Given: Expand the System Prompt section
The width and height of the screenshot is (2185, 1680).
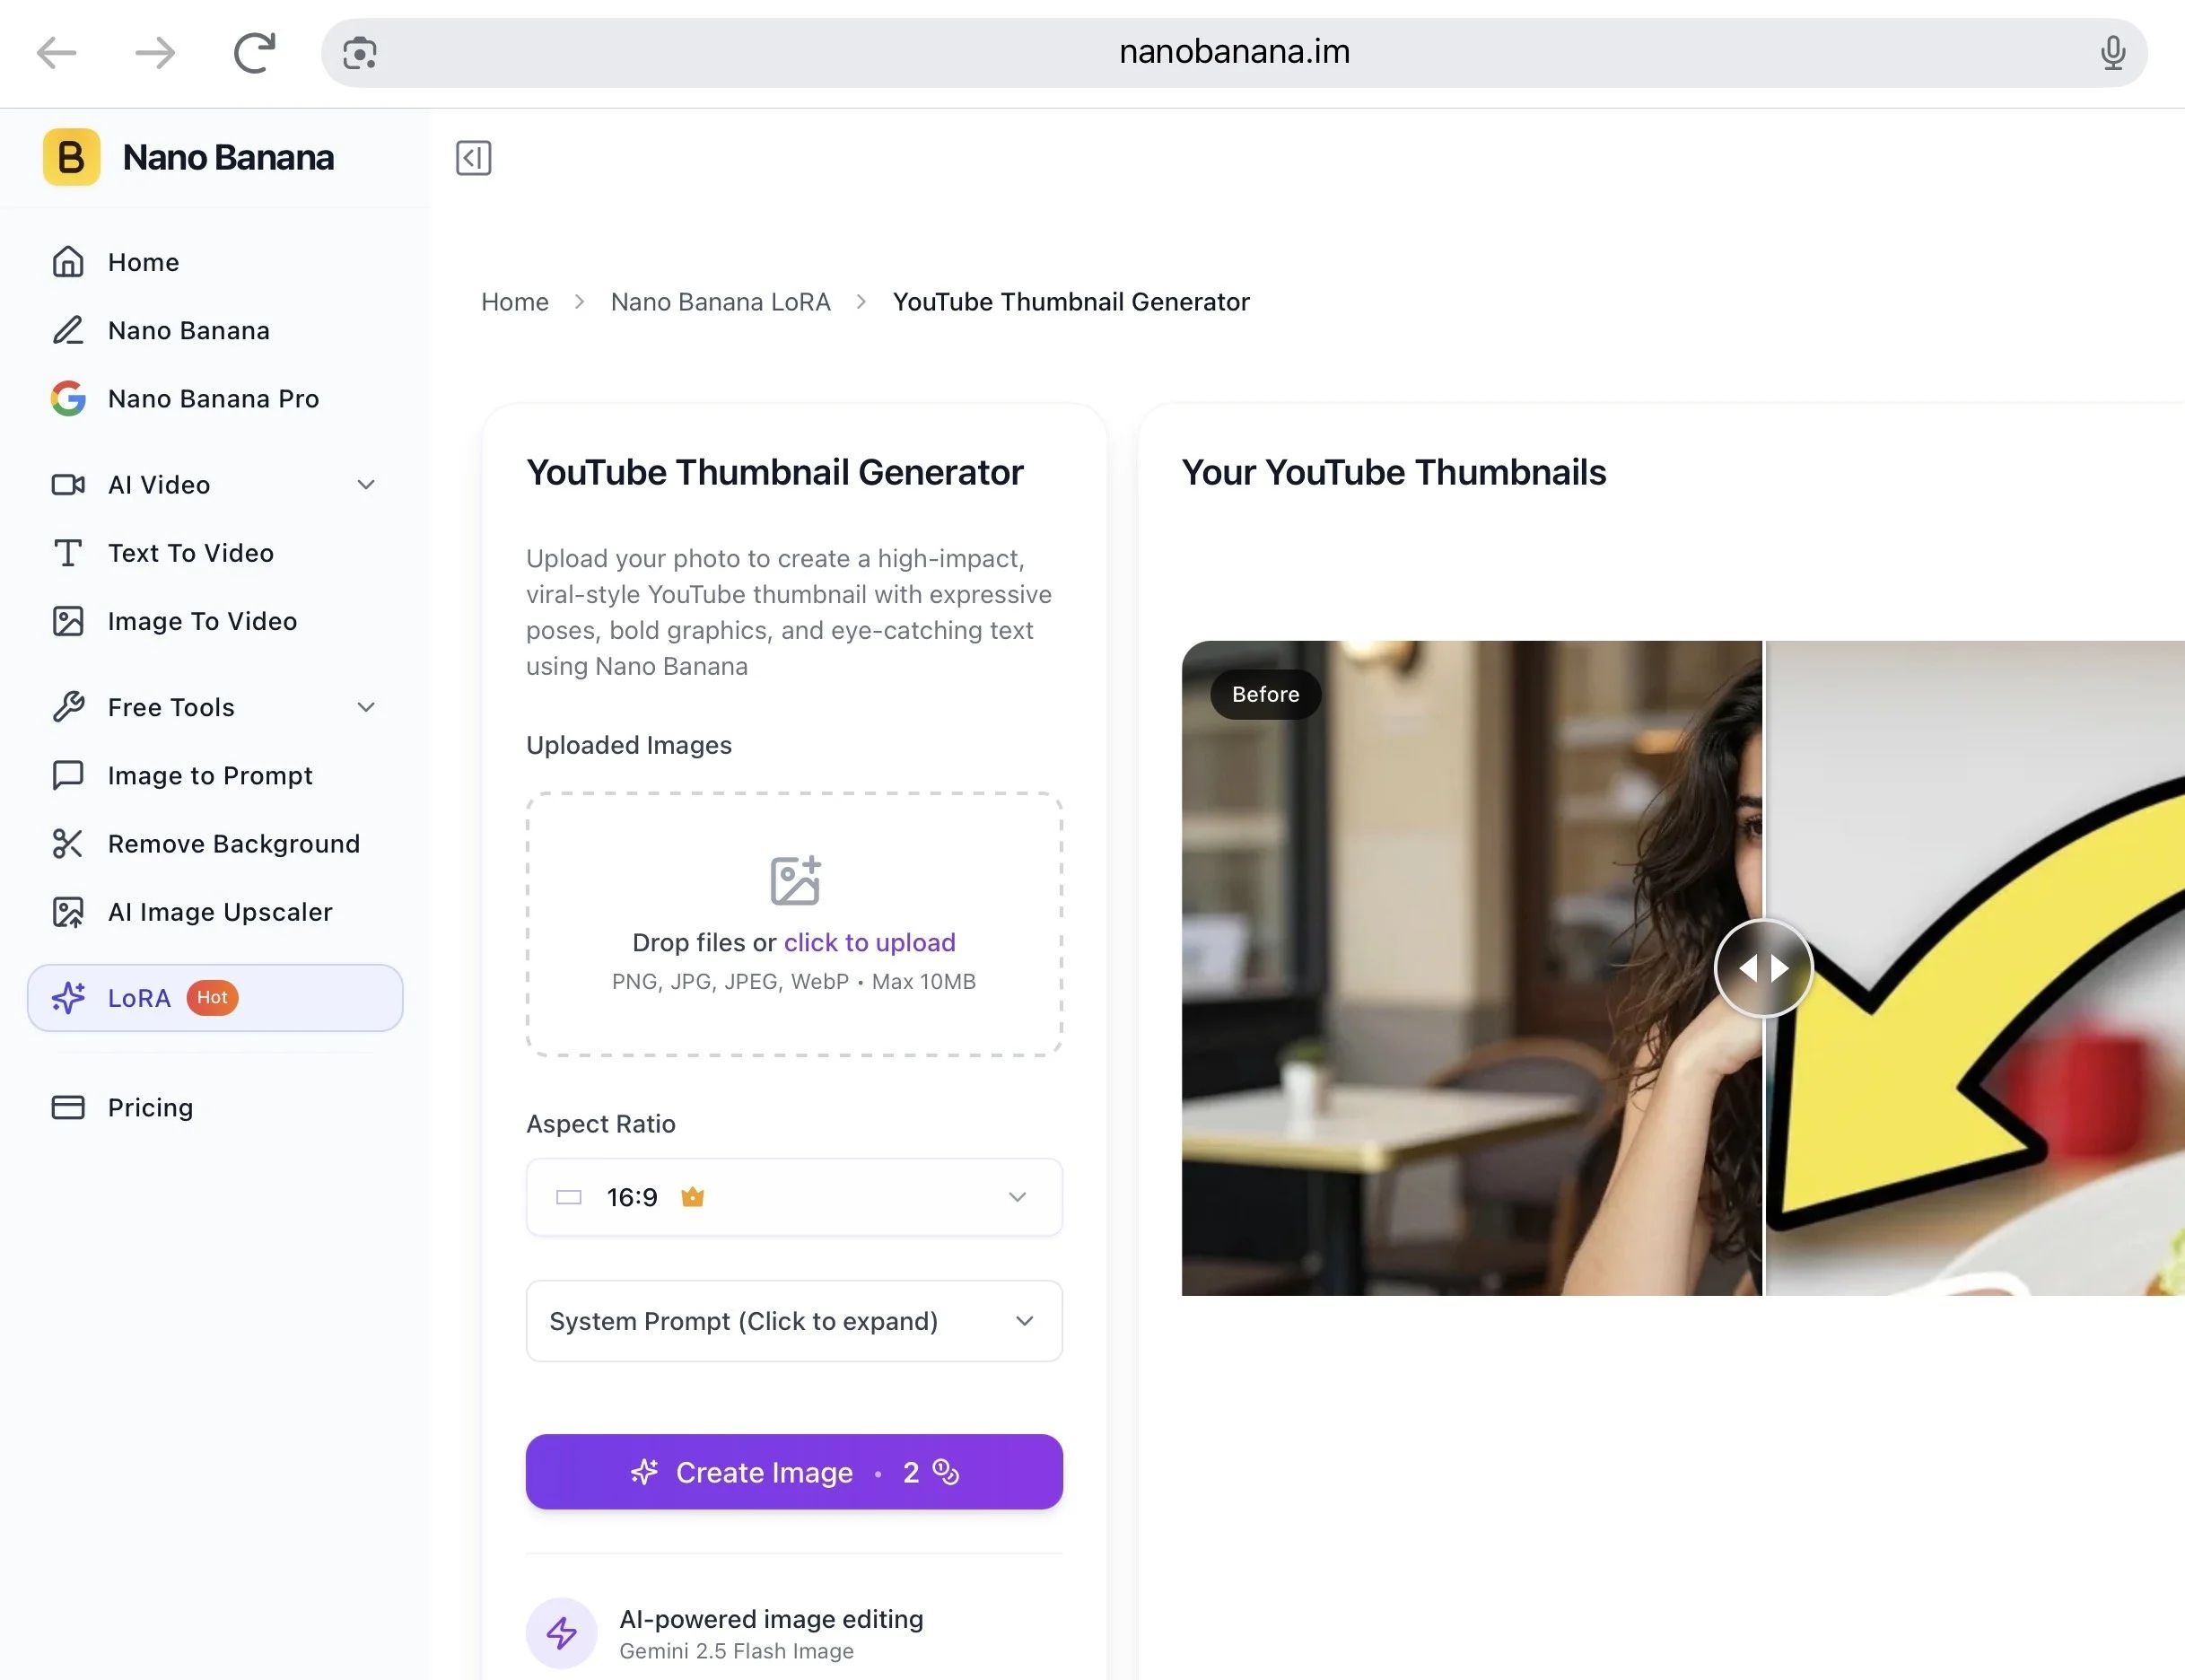Looking at the screenshot, I should [x=794, y=1321].
